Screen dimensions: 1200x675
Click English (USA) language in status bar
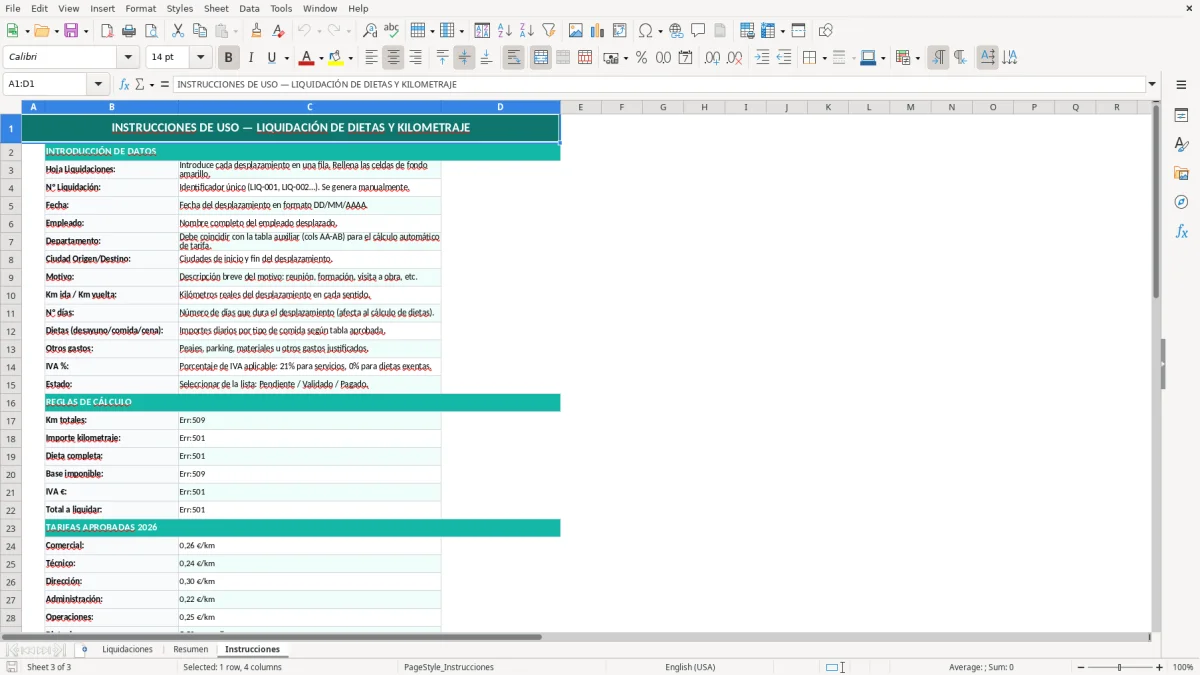pyautogui.click(x=690, y=667)
